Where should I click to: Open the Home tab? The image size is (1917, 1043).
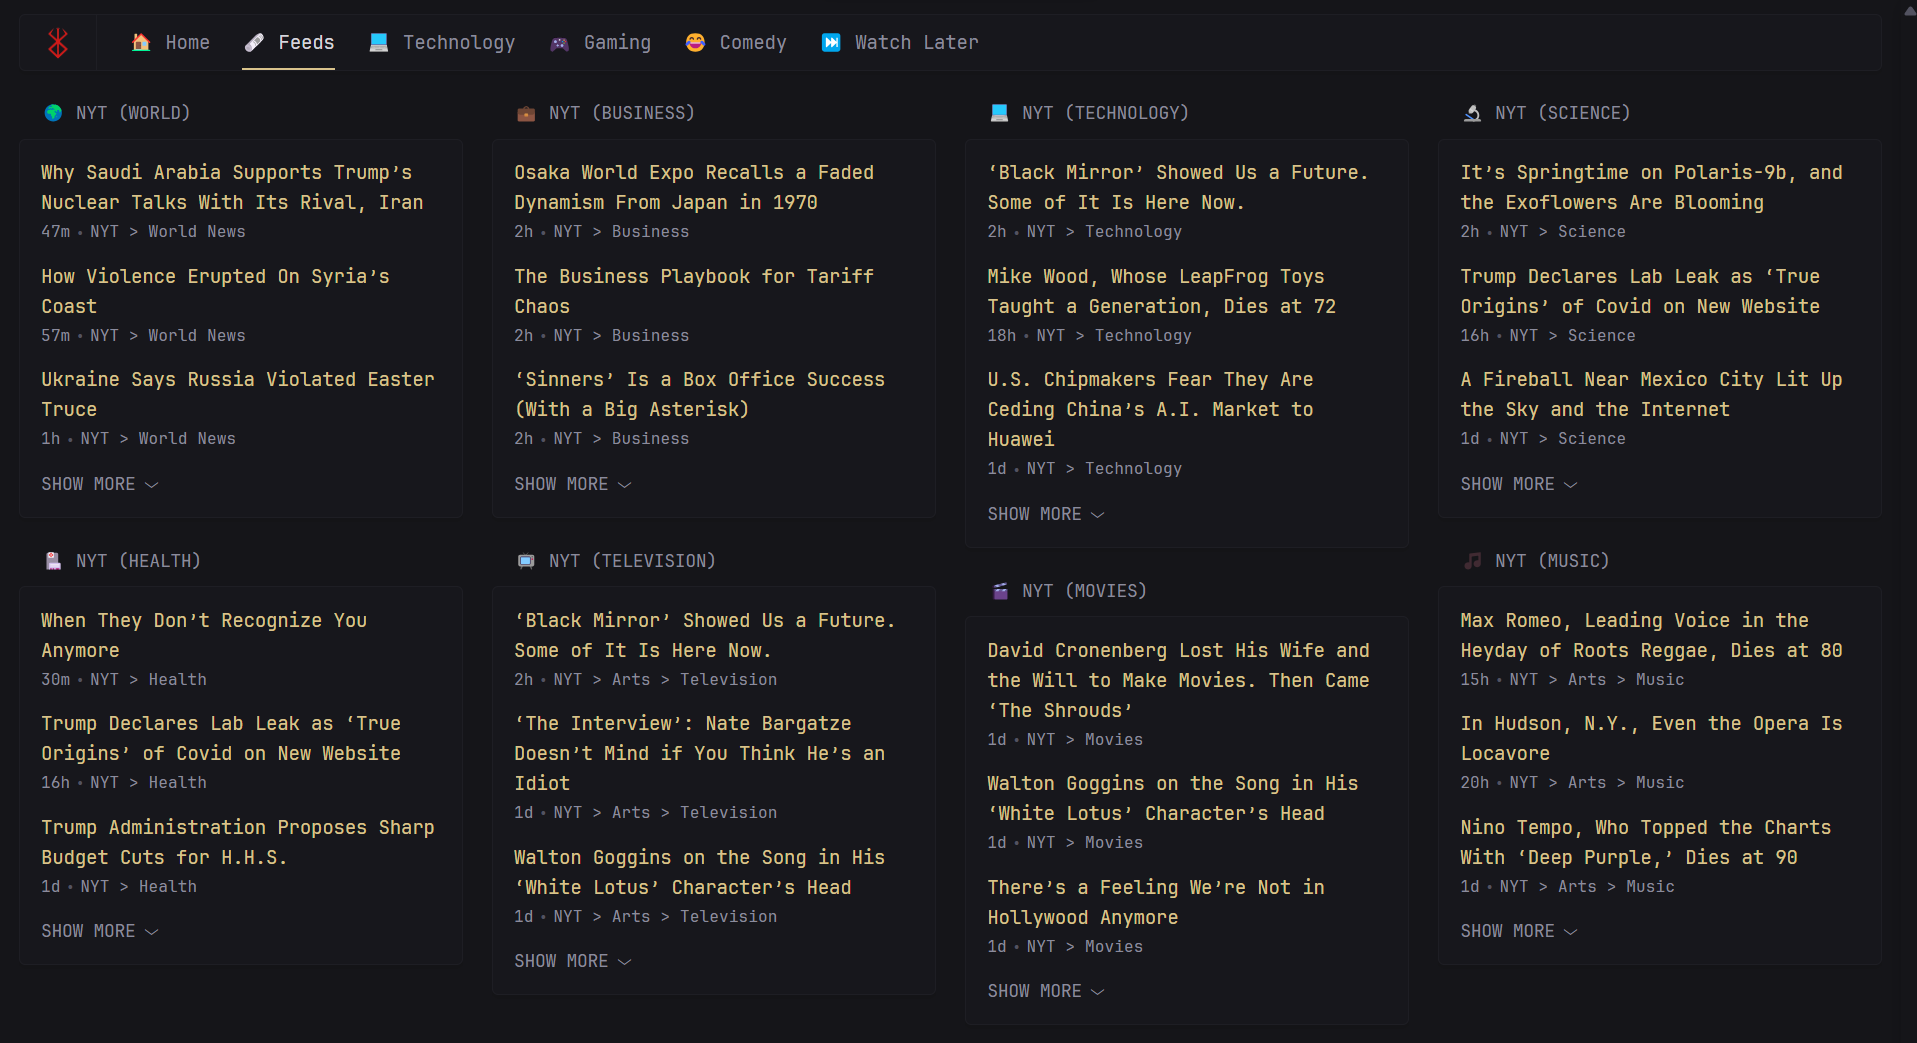click(x=171, y=42)
